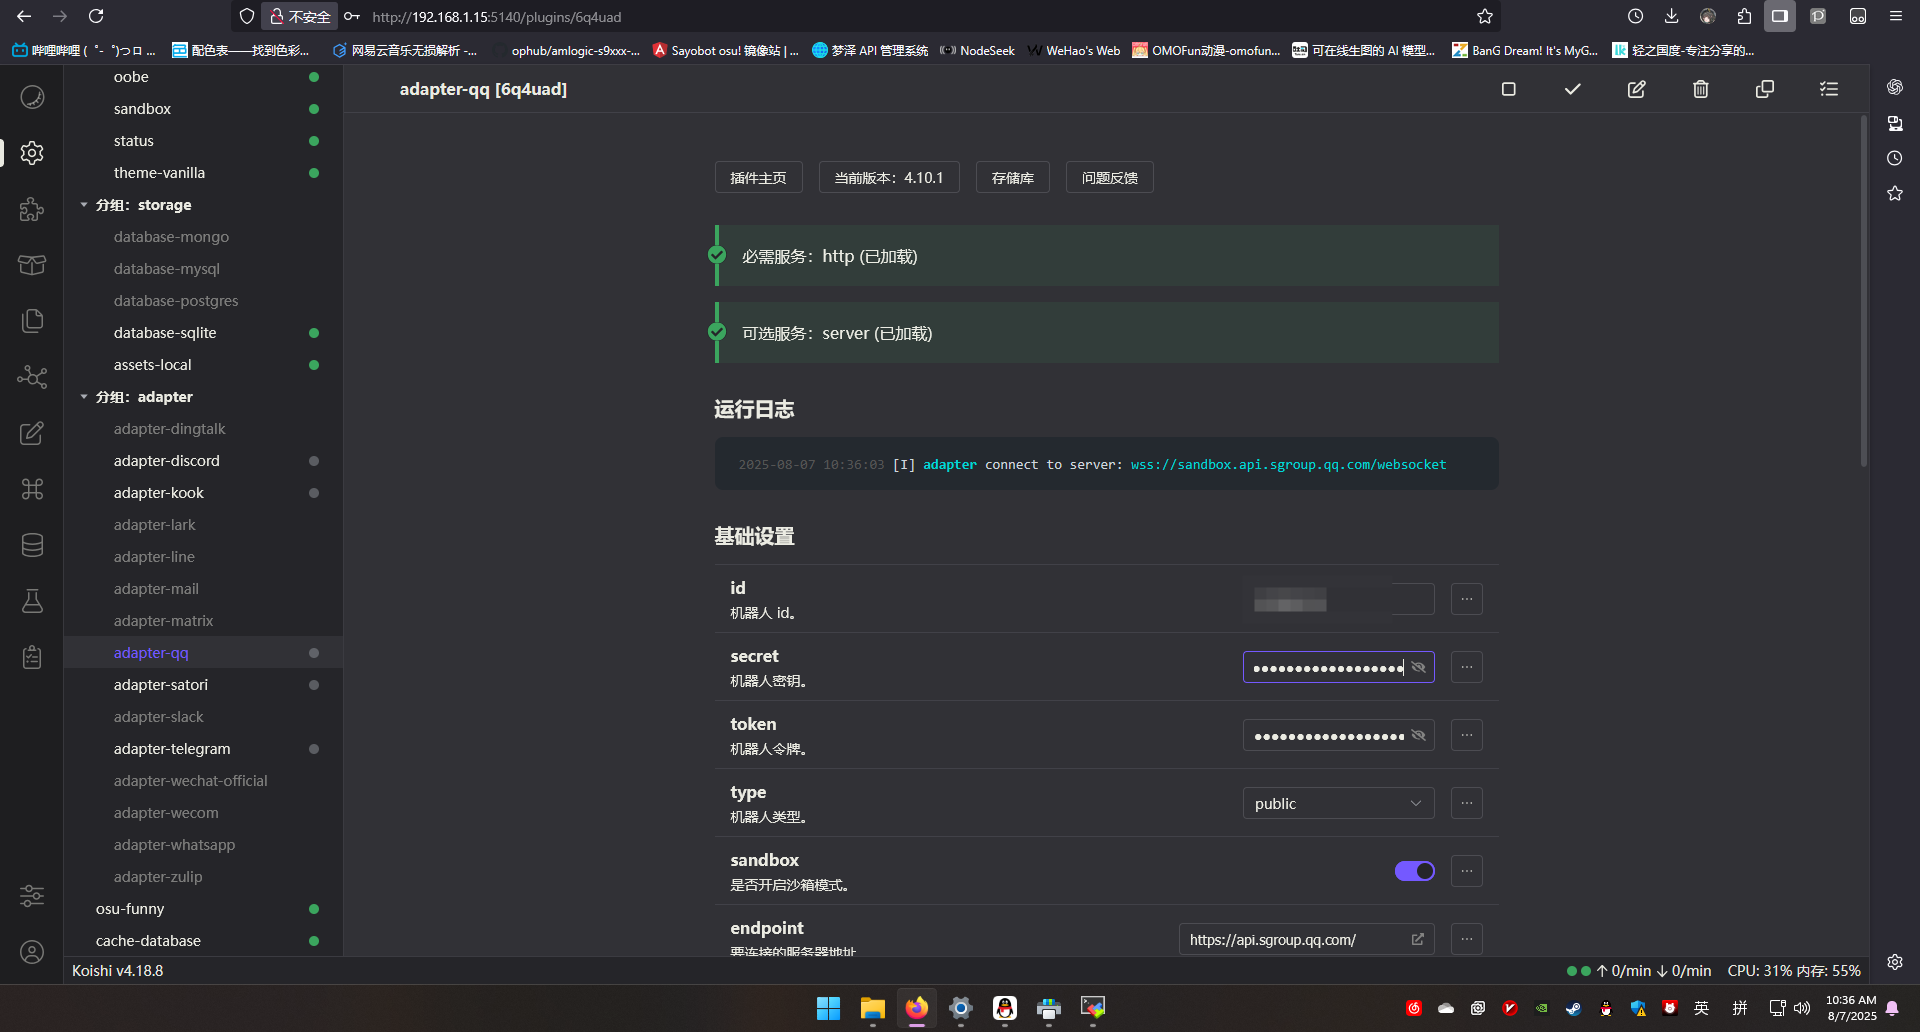The height and width of the screenshot is (1032, 1920).
Task: Open the QQ penguin app in taskbar
Action: pyautogui.click(x=1005, y=1008)
